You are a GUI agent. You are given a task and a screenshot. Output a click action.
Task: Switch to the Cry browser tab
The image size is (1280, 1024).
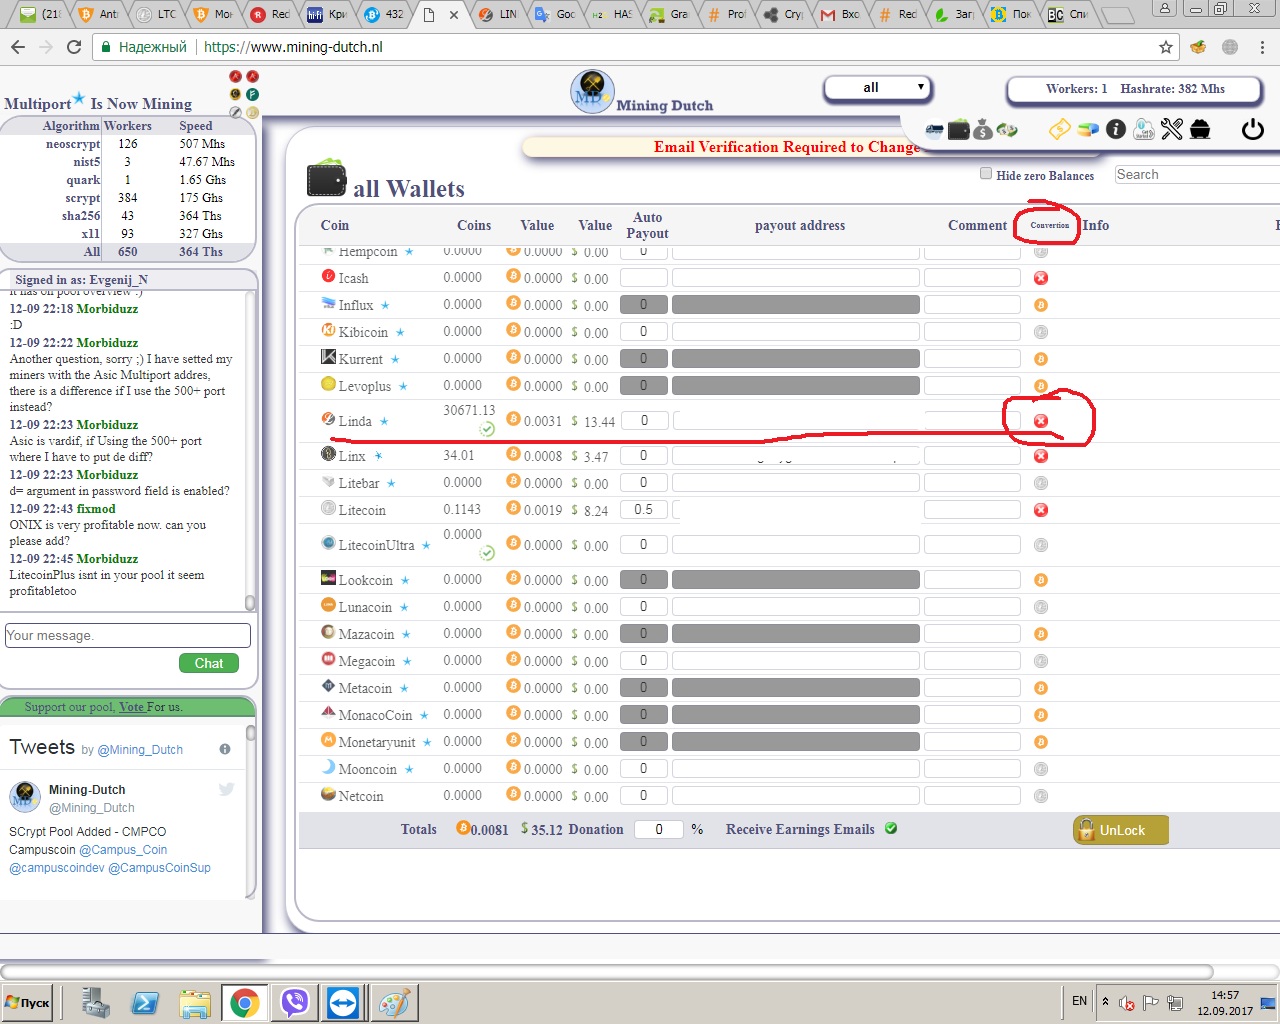[x=782, y=14]
